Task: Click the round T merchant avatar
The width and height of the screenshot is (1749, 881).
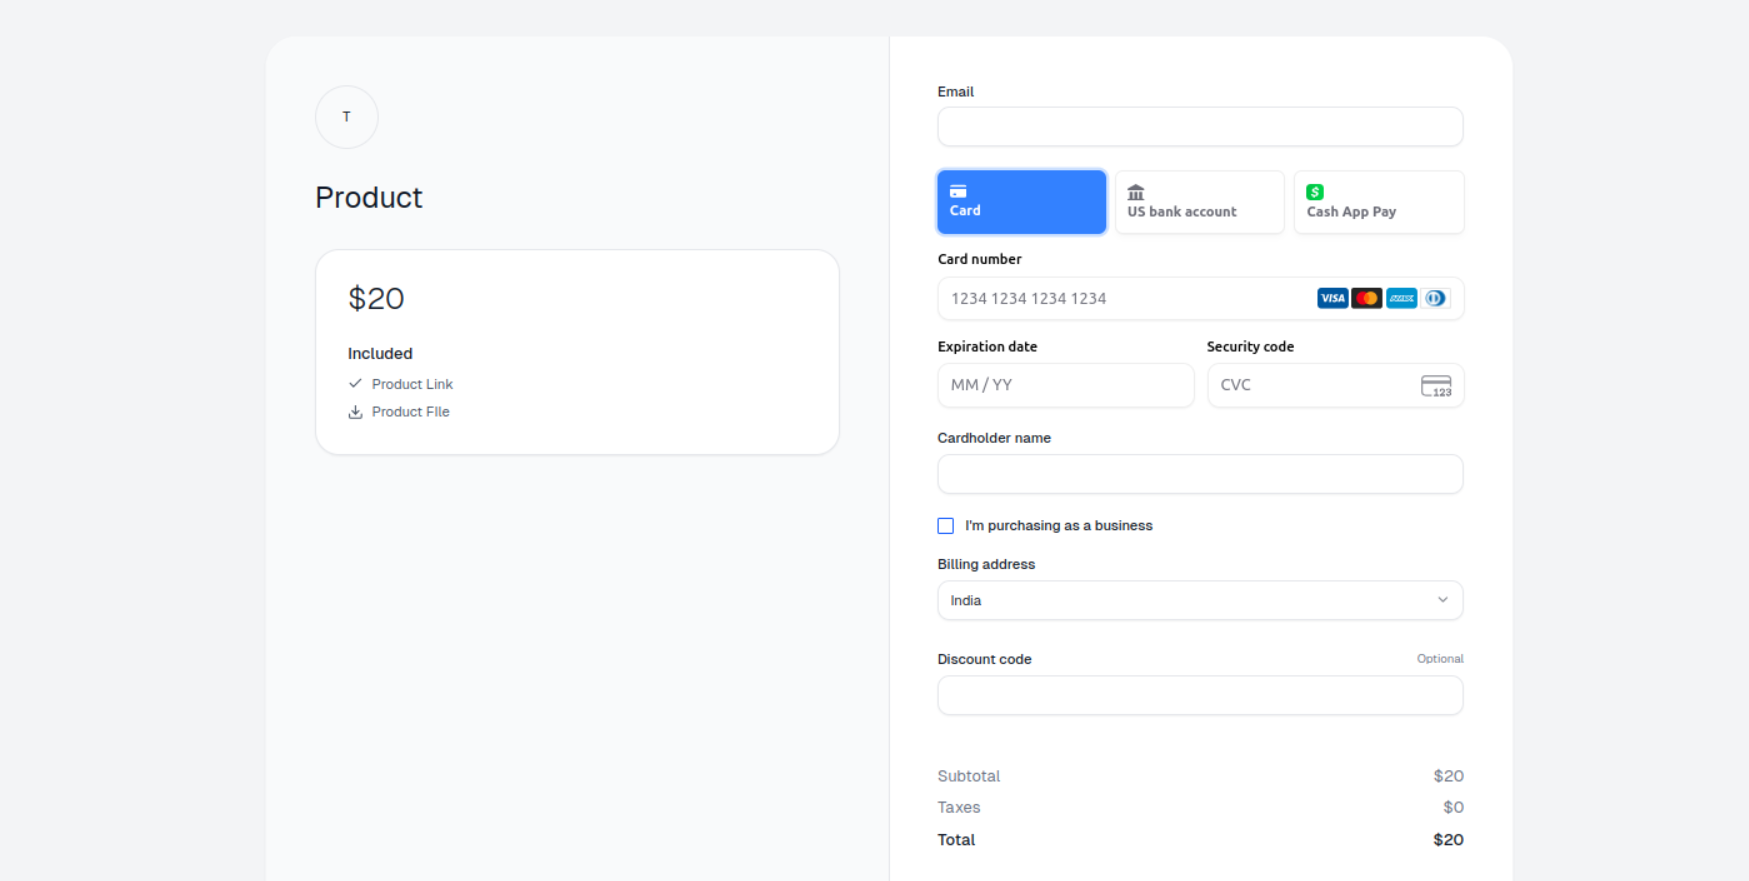Action: pos(347,117)
